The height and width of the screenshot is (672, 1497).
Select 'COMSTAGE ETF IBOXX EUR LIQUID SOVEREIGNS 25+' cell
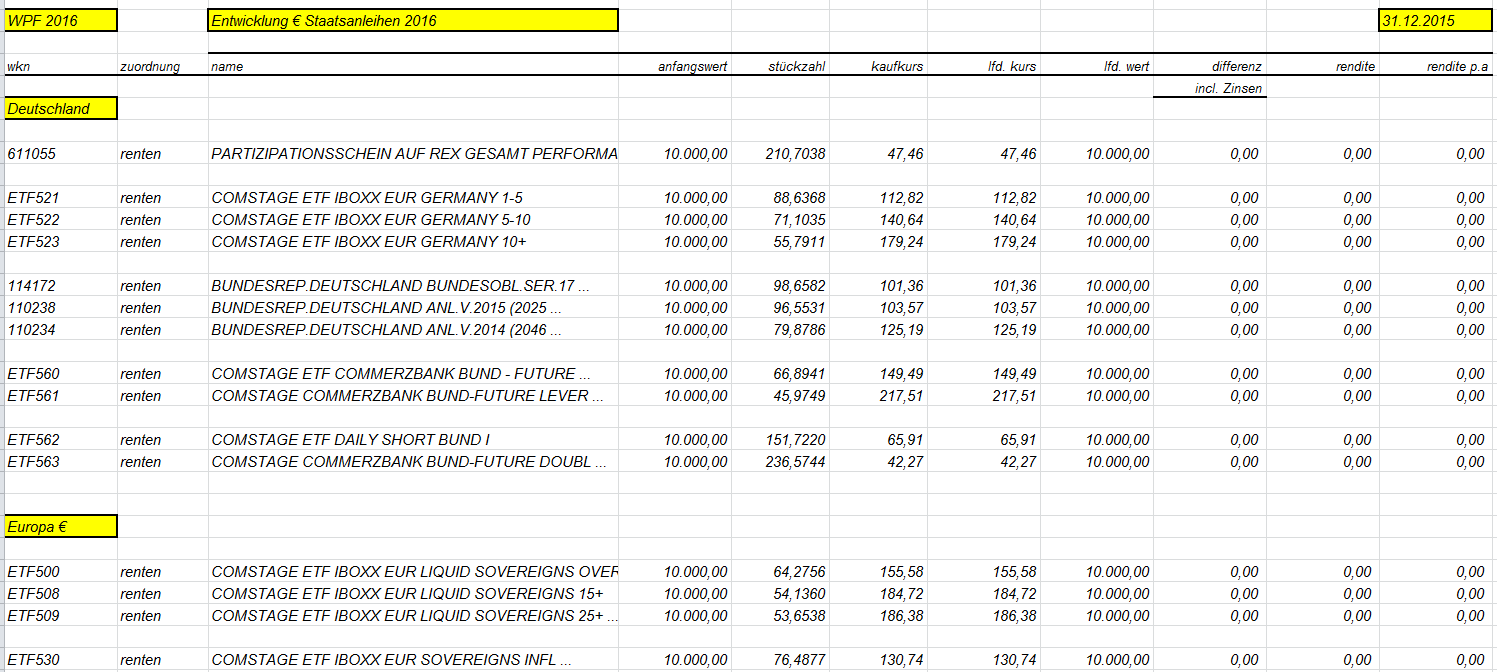414,616
